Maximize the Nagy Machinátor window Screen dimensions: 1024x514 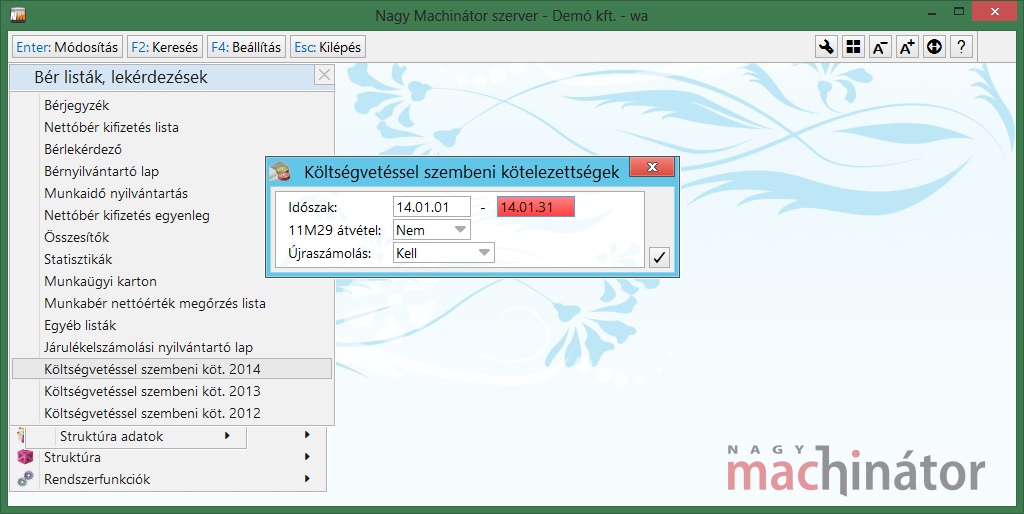coord(959,12)
